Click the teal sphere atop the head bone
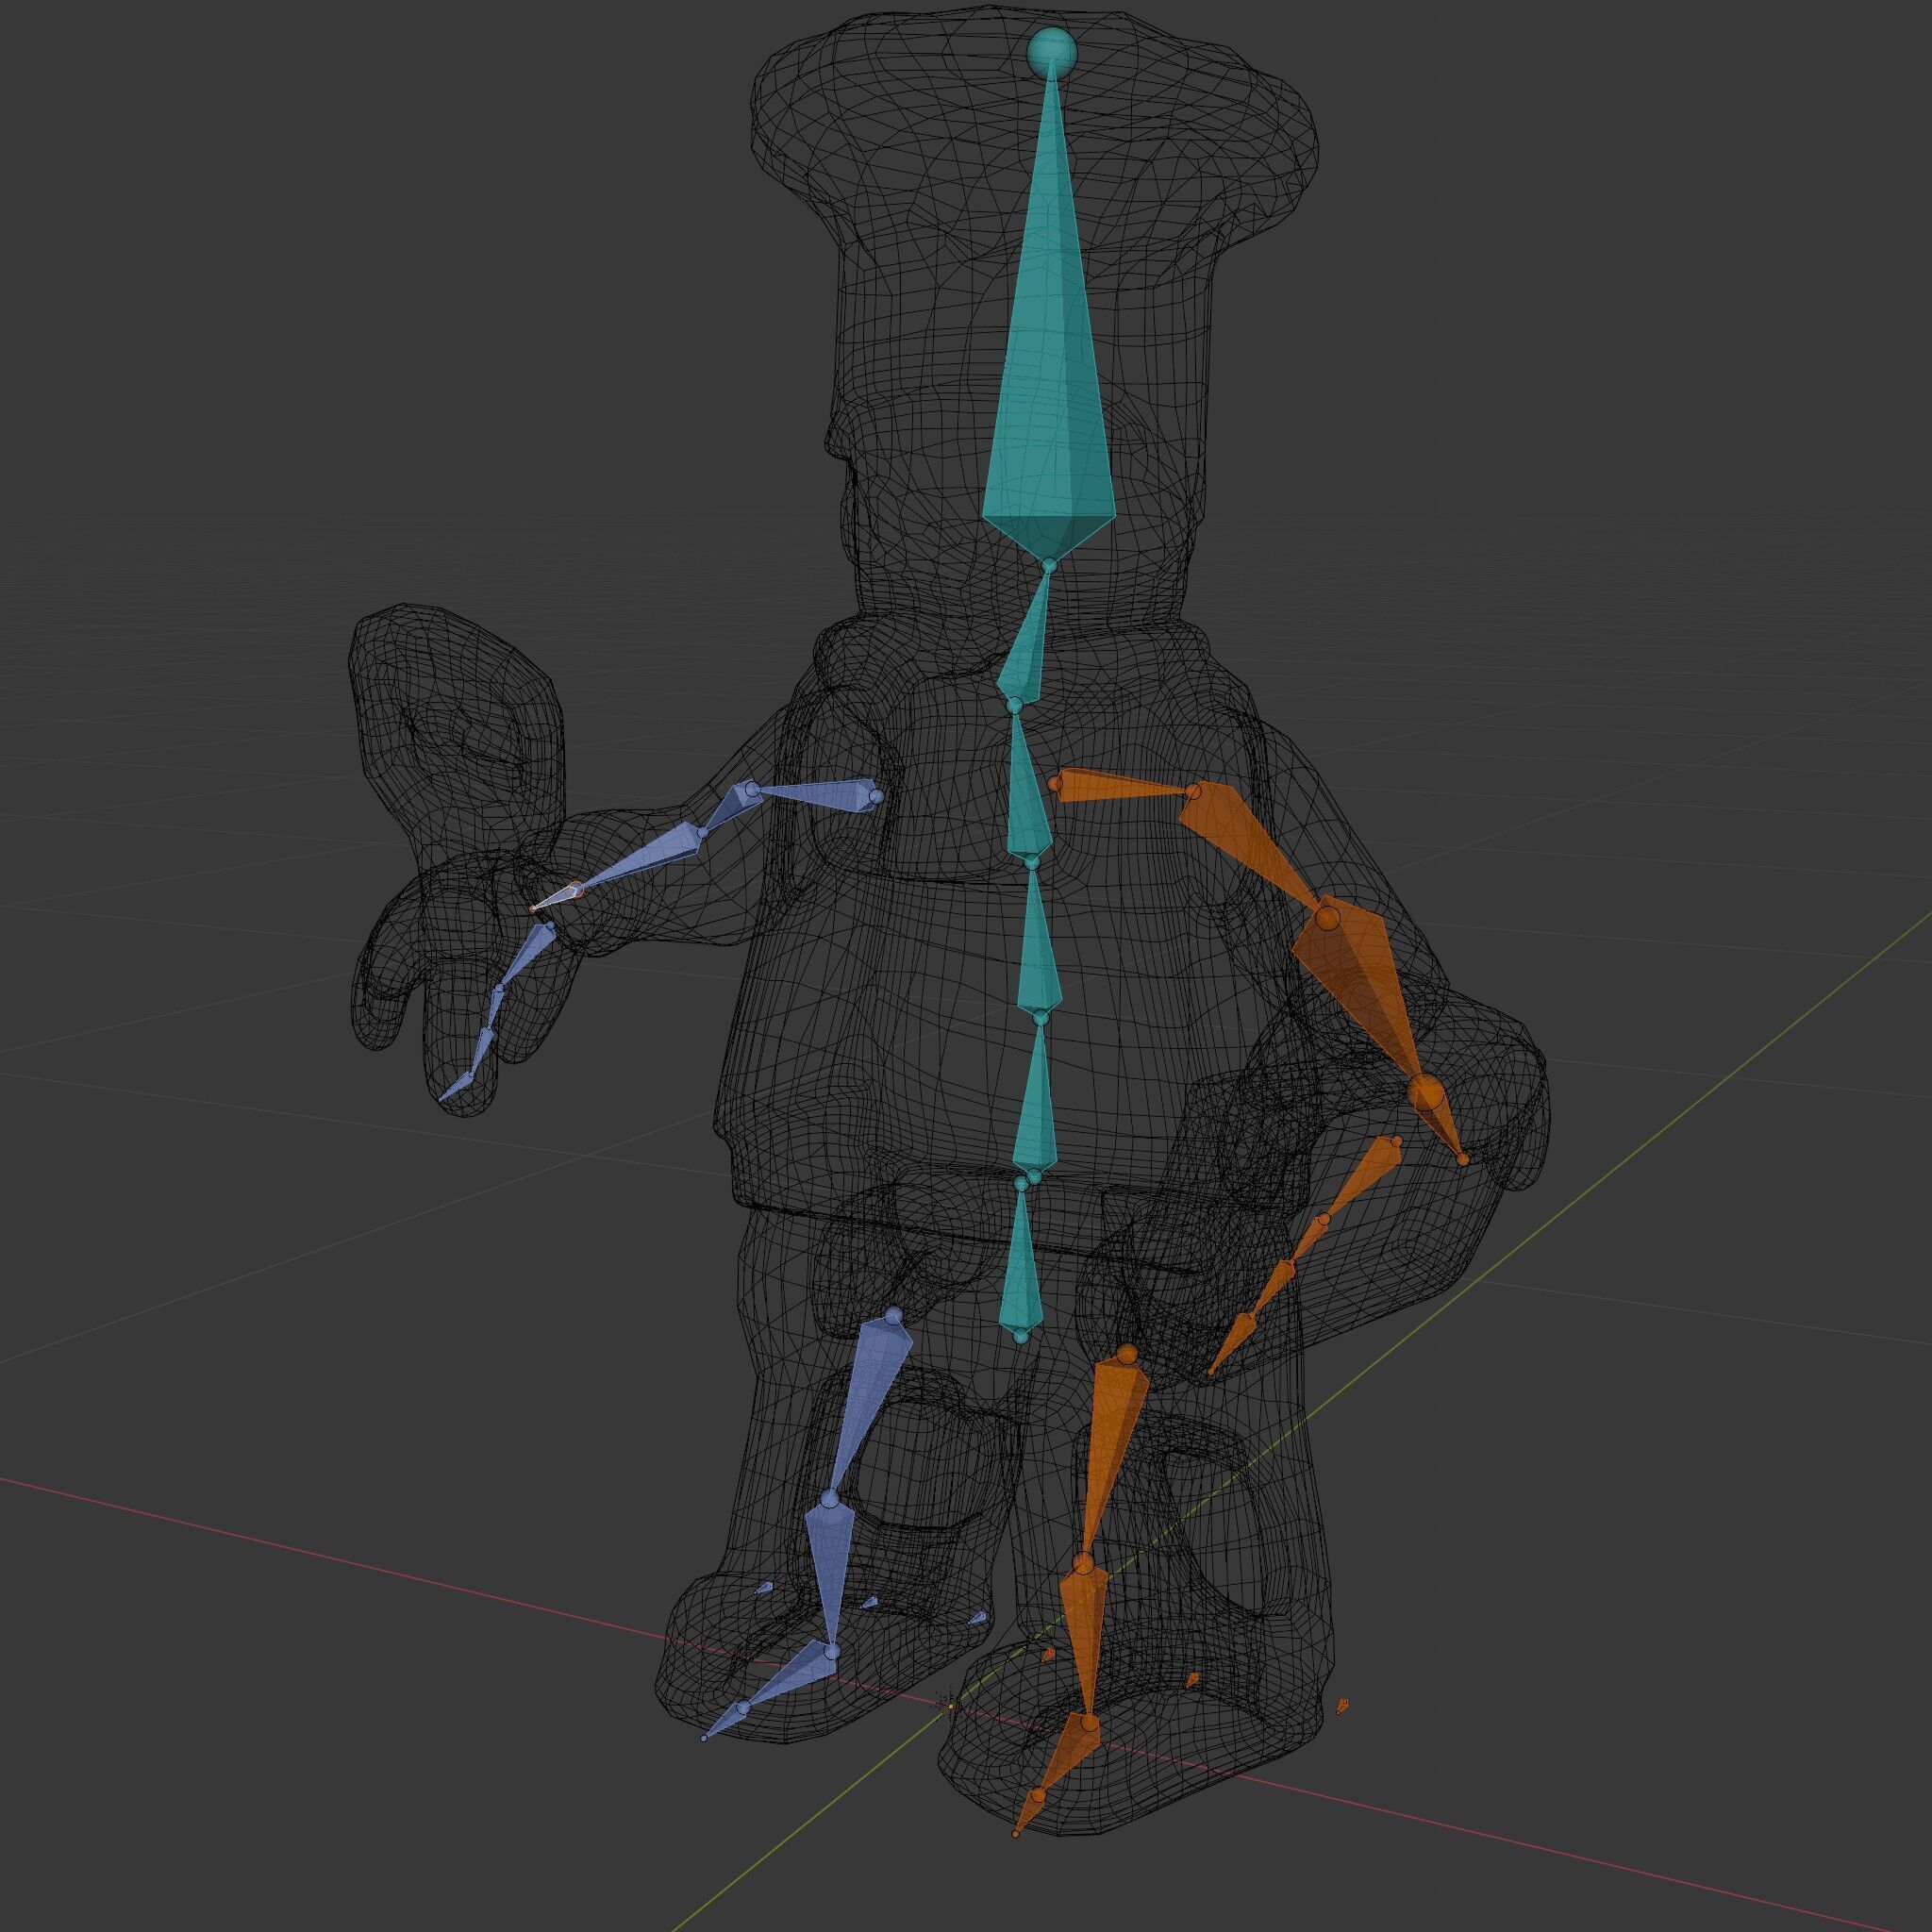Image resolution: width=1932 pixels, height=1932 pixels. point(1051,49)
